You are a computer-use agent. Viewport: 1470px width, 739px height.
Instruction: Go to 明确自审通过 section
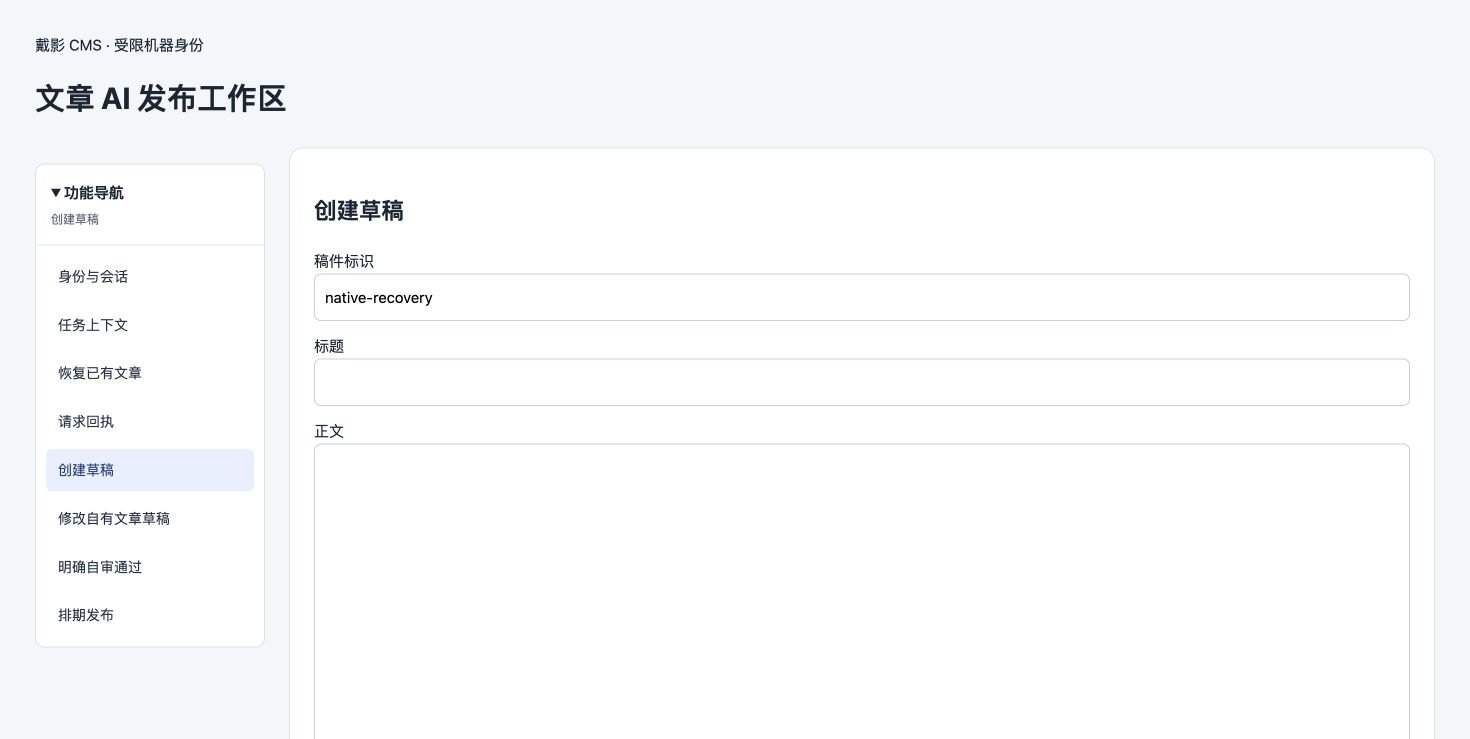pos(150,567)
